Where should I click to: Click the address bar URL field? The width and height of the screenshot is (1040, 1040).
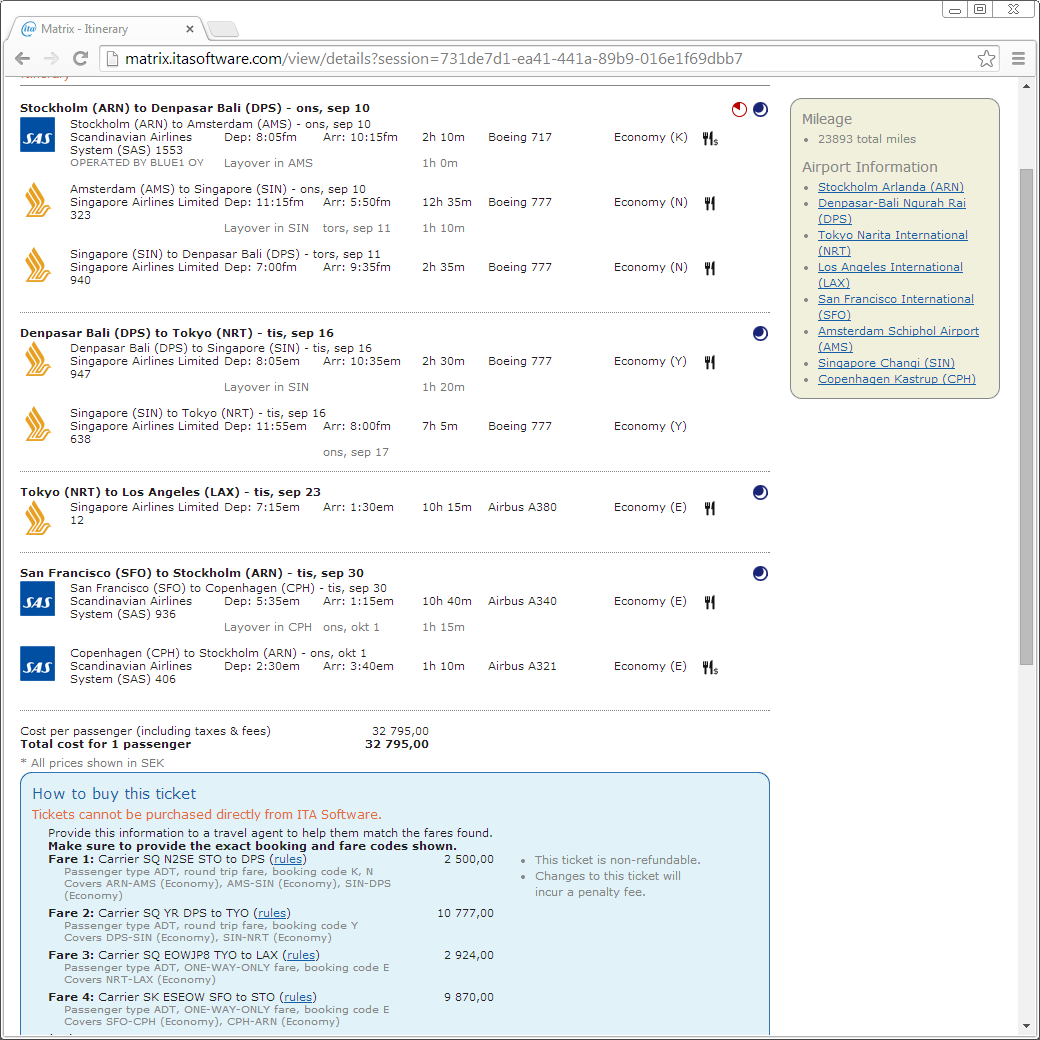click(540, 59)
